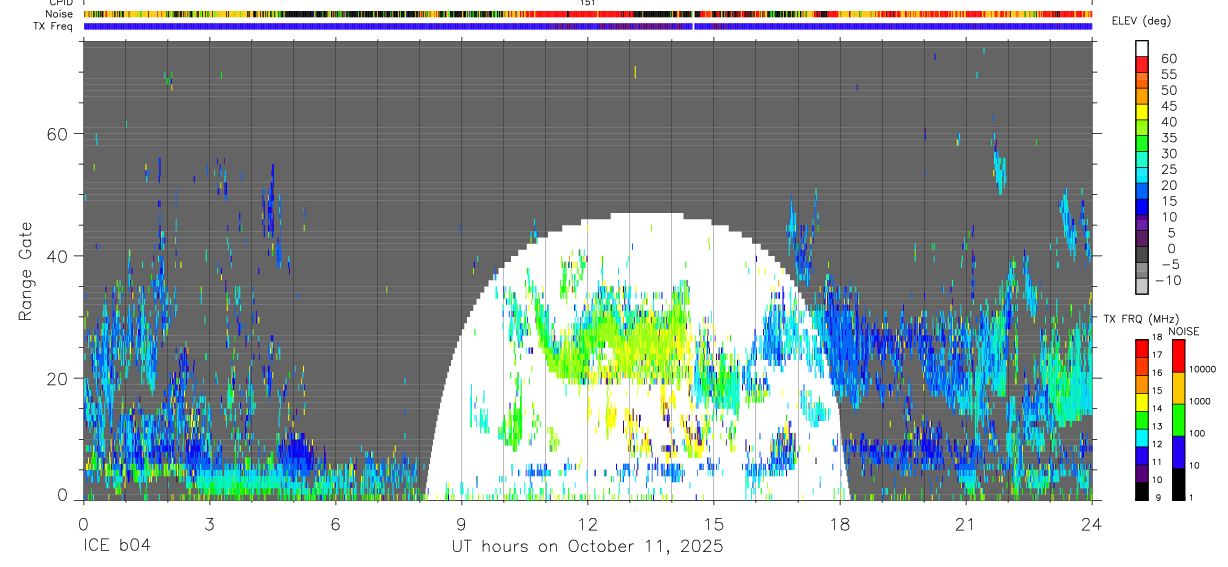Click the '55' label on ELEV legend
1228x567 pixels.
click(1169, 74)
